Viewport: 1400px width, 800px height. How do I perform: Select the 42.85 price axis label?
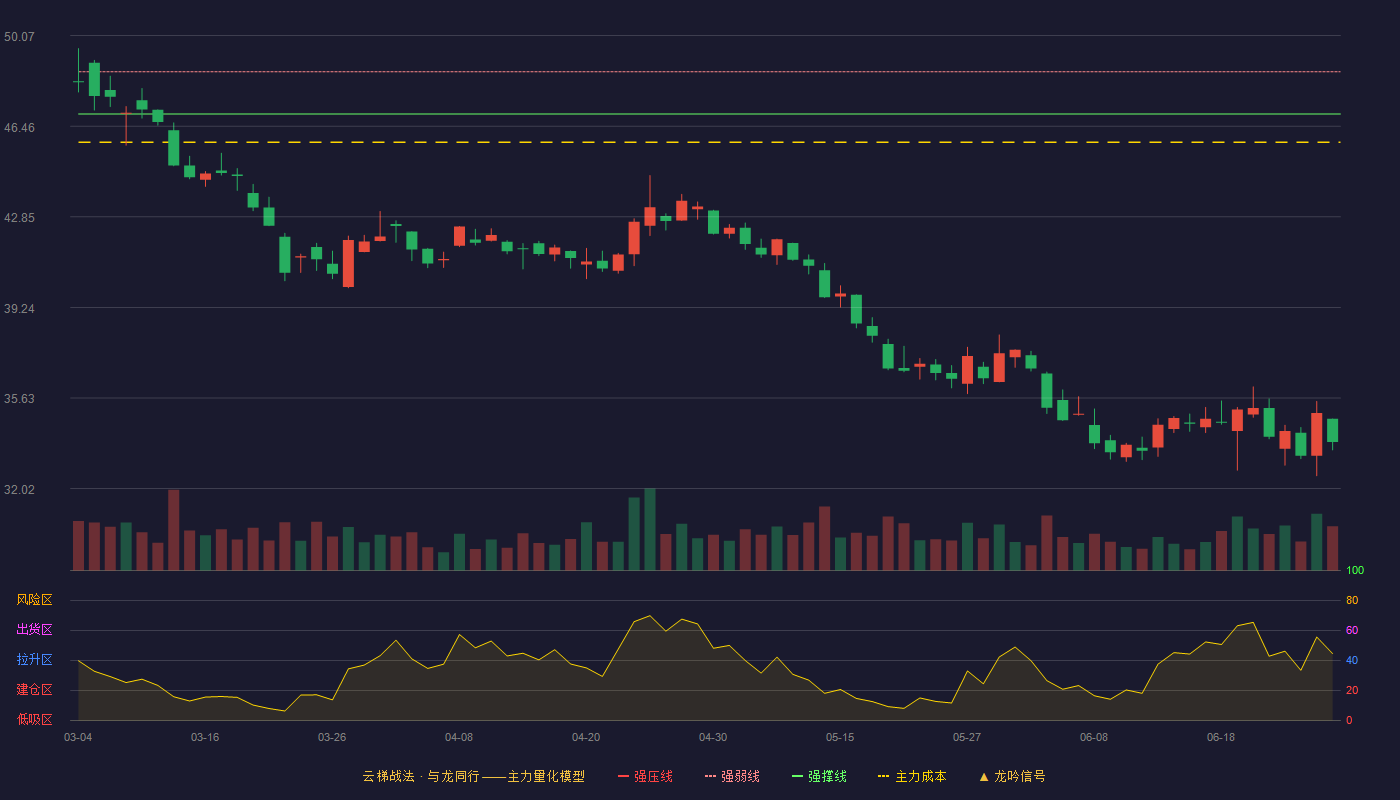pyautogui.click(x=19, y=218)
